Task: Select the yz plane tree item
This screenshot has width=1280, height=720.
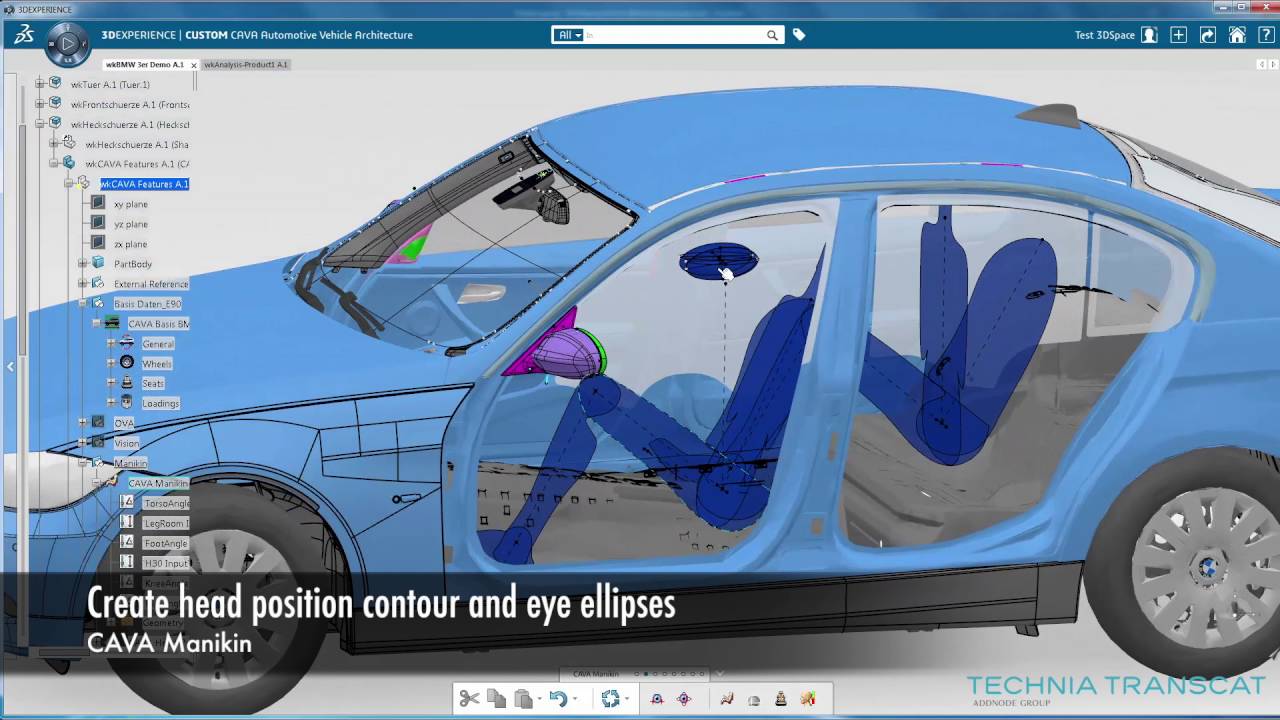Action: tap(131, 224)
